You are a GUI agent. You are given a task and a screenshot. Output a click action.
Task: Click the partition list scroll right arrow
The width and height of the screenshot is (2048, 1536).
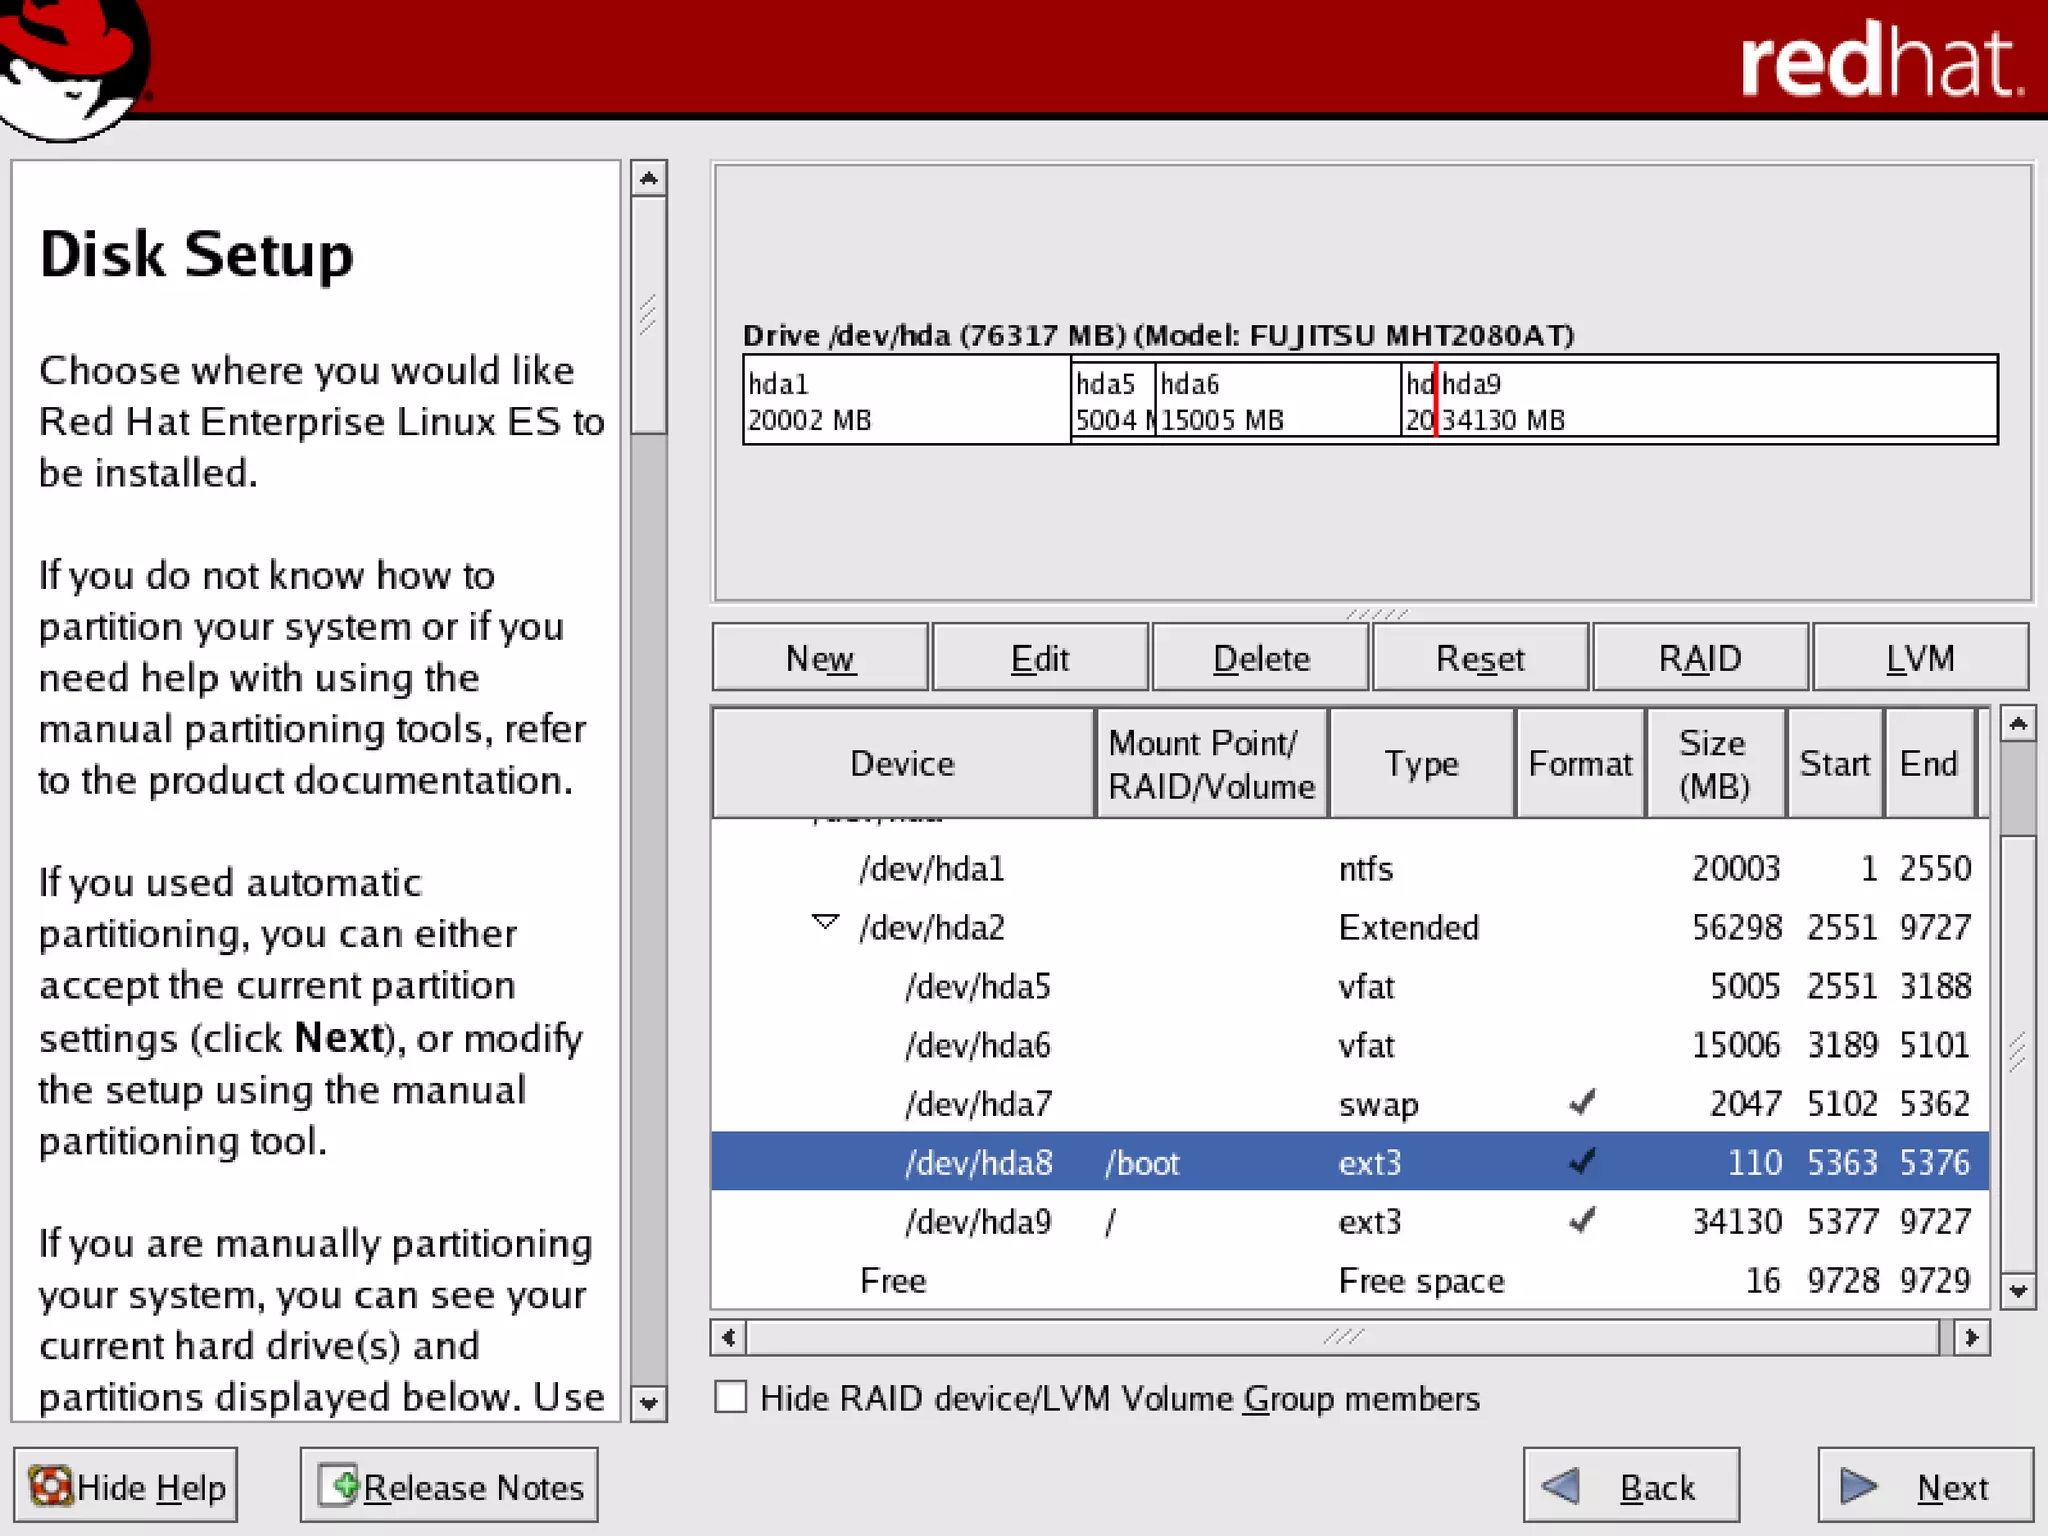coord(1971,1338)
